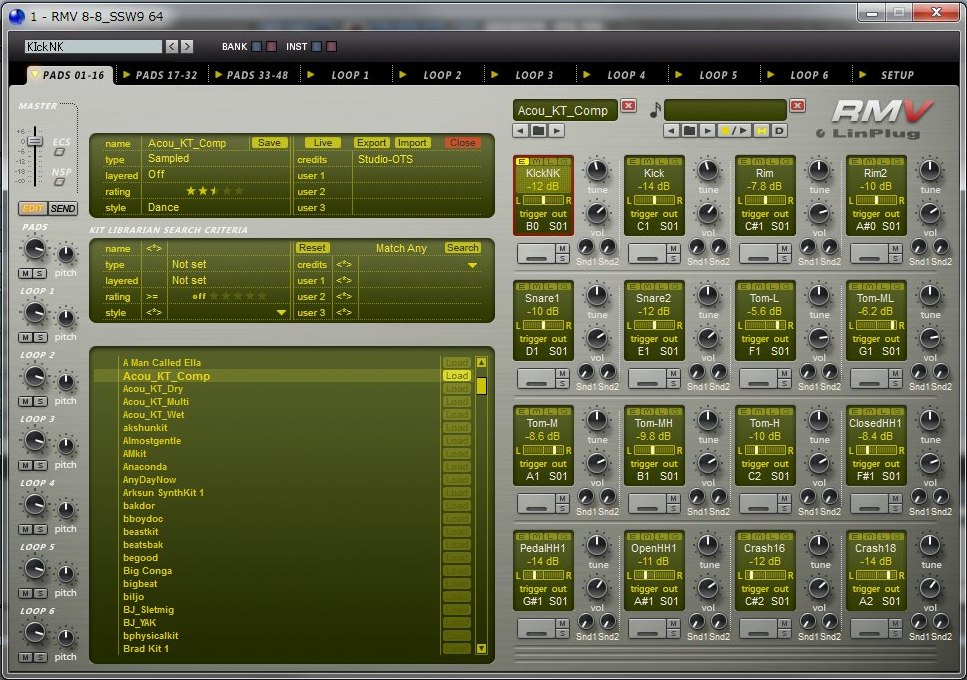Viewport: 967px width, 680px height.
Task: Click the red INST square
Action: click(331, 46)
